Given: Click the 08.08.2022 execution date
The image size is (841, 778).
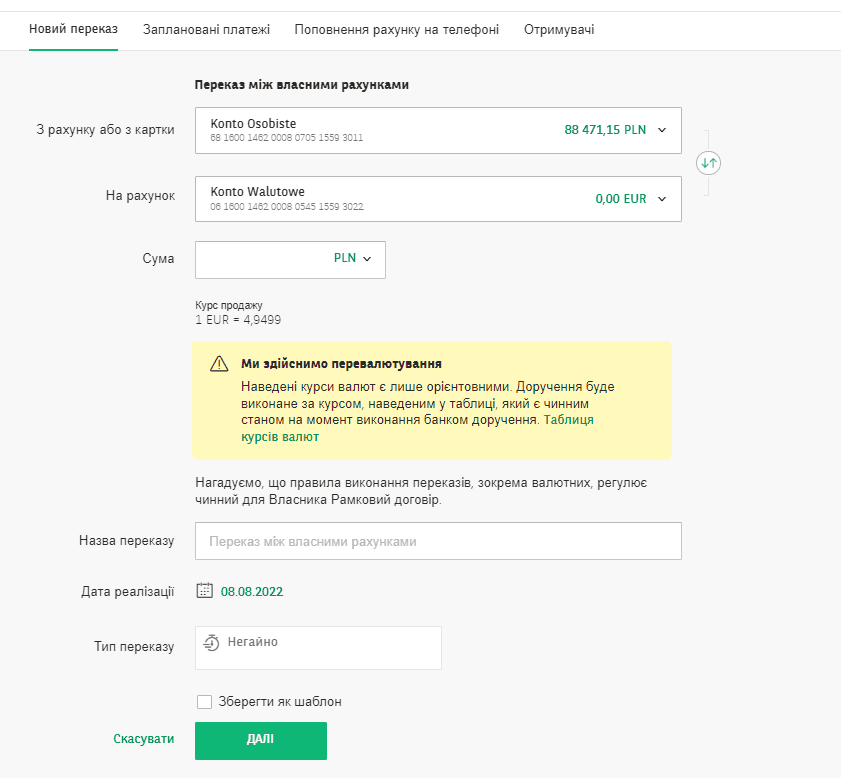Looking at the screenshot, I should (252, 591).
